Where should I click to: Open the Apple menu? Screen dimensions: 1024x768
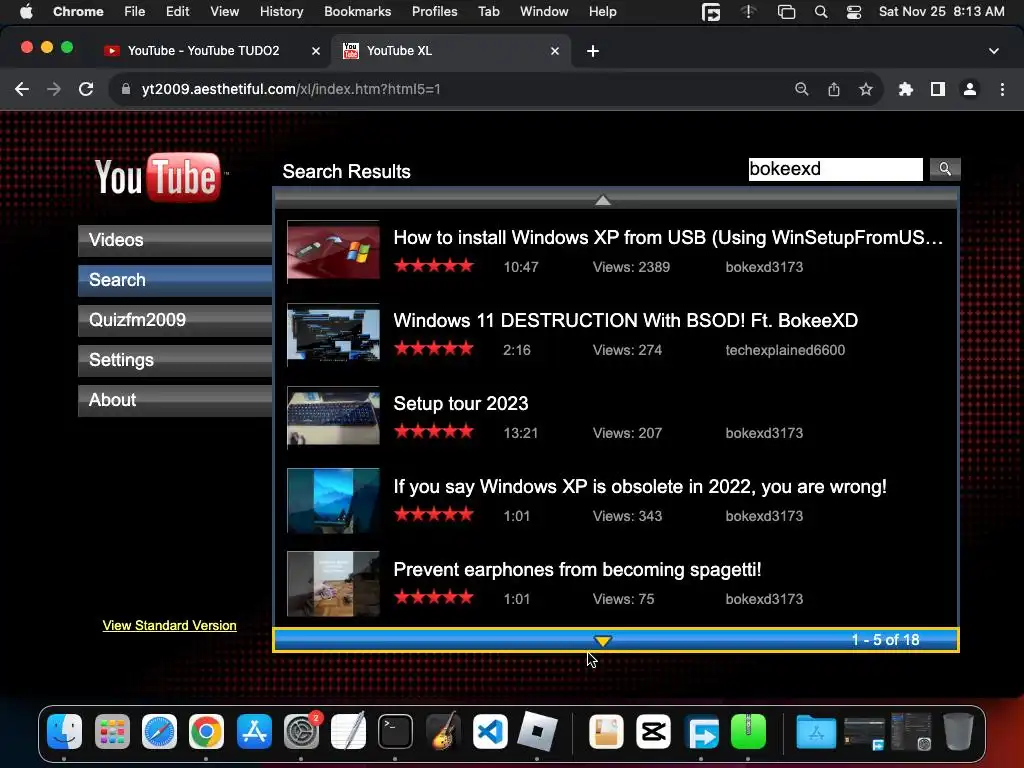(26, 12)
